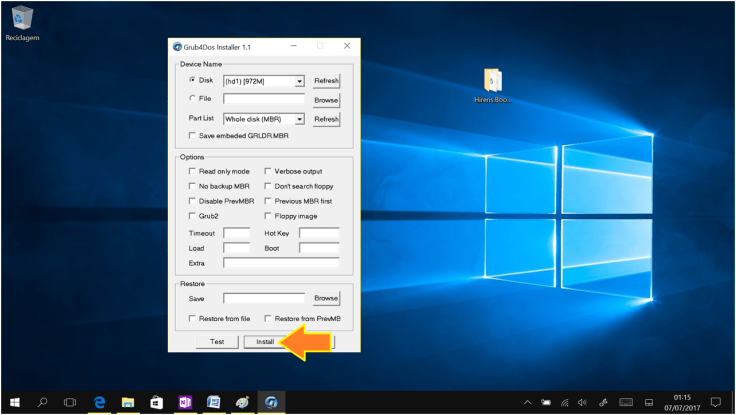Screen dimensions: 736x415
Task: Click the Install button
Action: (x=265, y=342)
